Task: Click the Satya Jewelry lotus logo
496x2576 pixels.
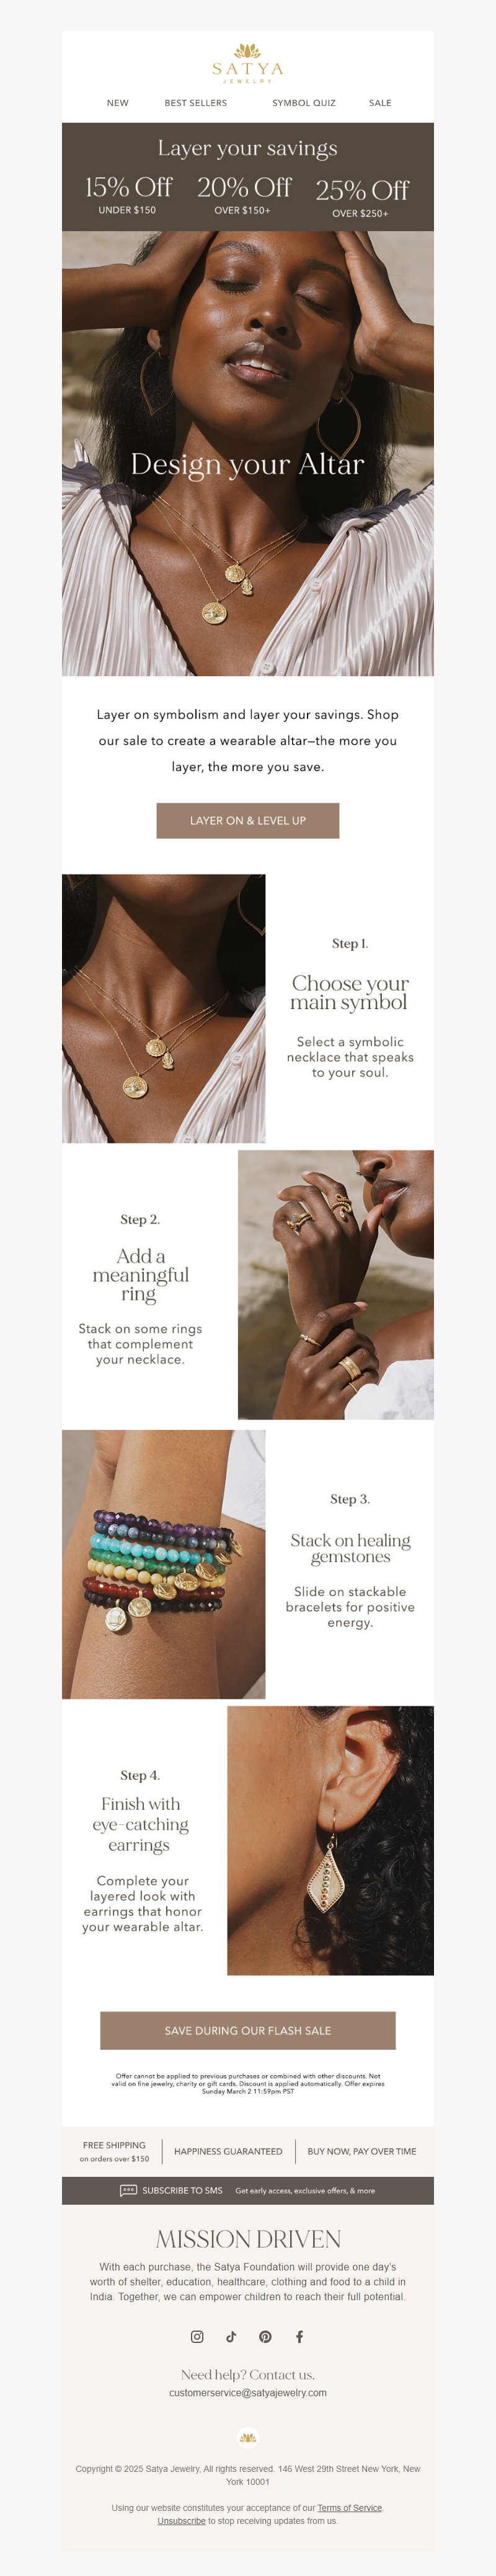Action: coord(248,63)
